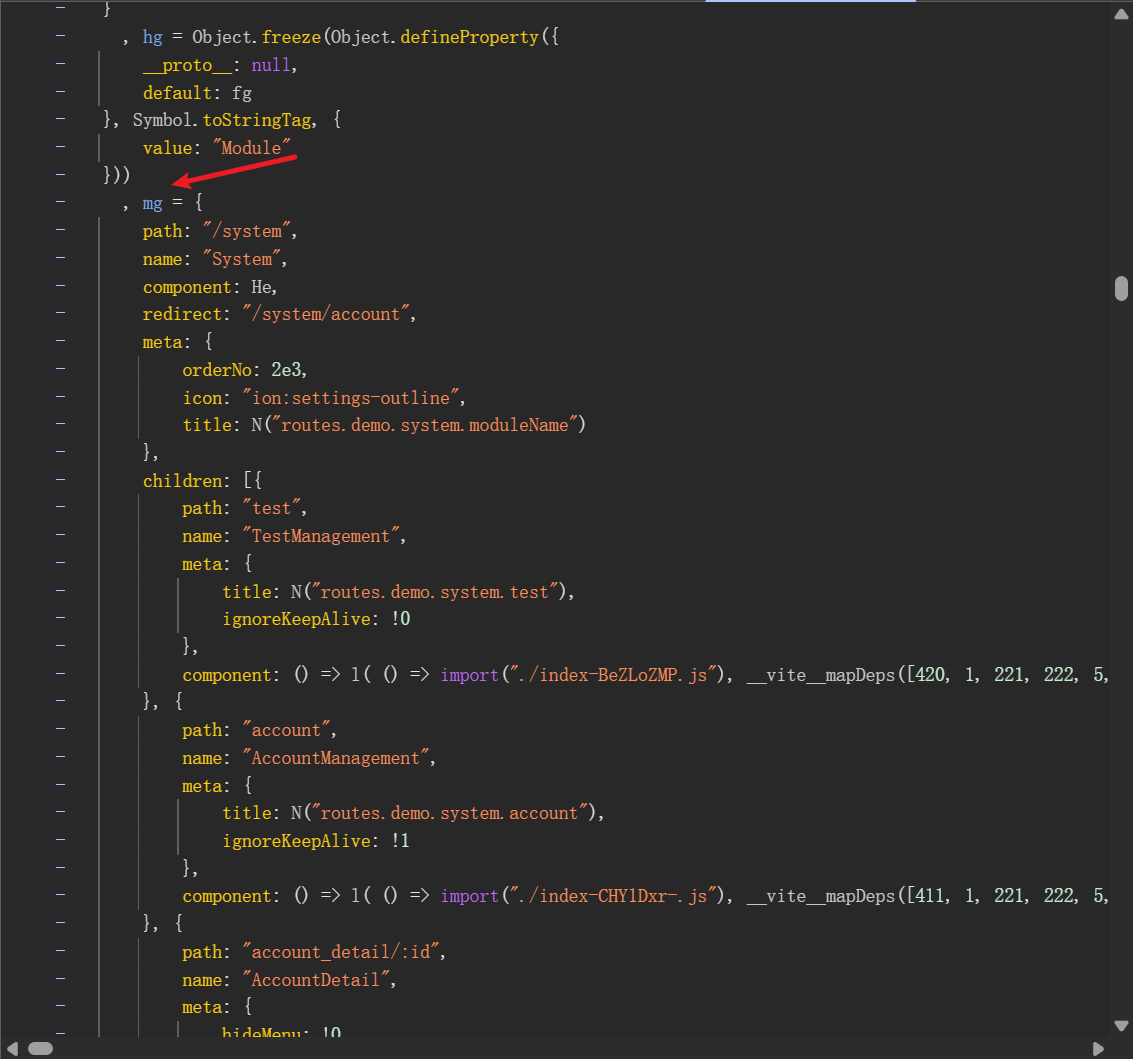Click the gutter marker beside redirect: "/system/account"

click(x=61, y=314)
